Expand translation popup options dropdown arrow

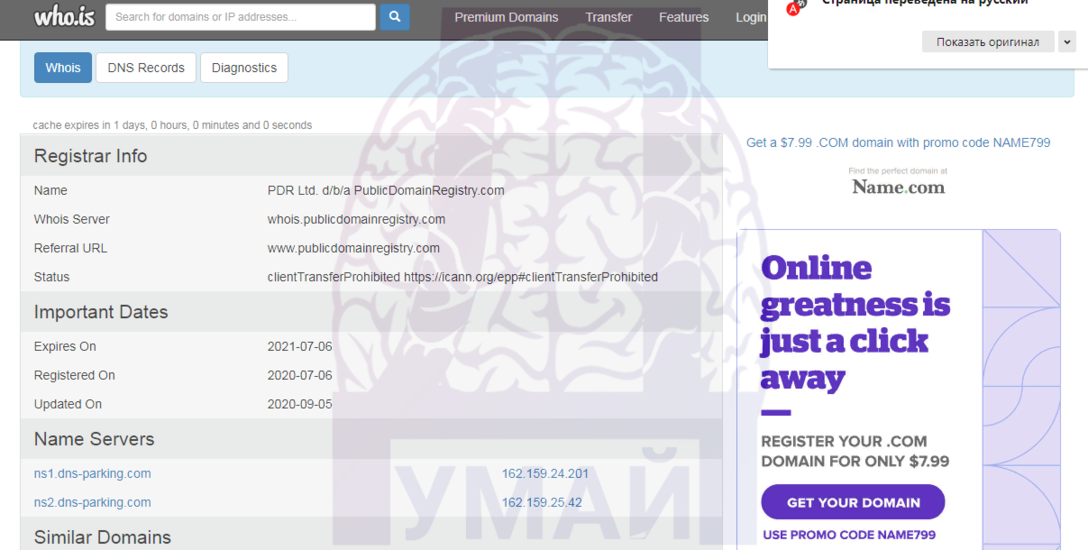[1066, 42]
